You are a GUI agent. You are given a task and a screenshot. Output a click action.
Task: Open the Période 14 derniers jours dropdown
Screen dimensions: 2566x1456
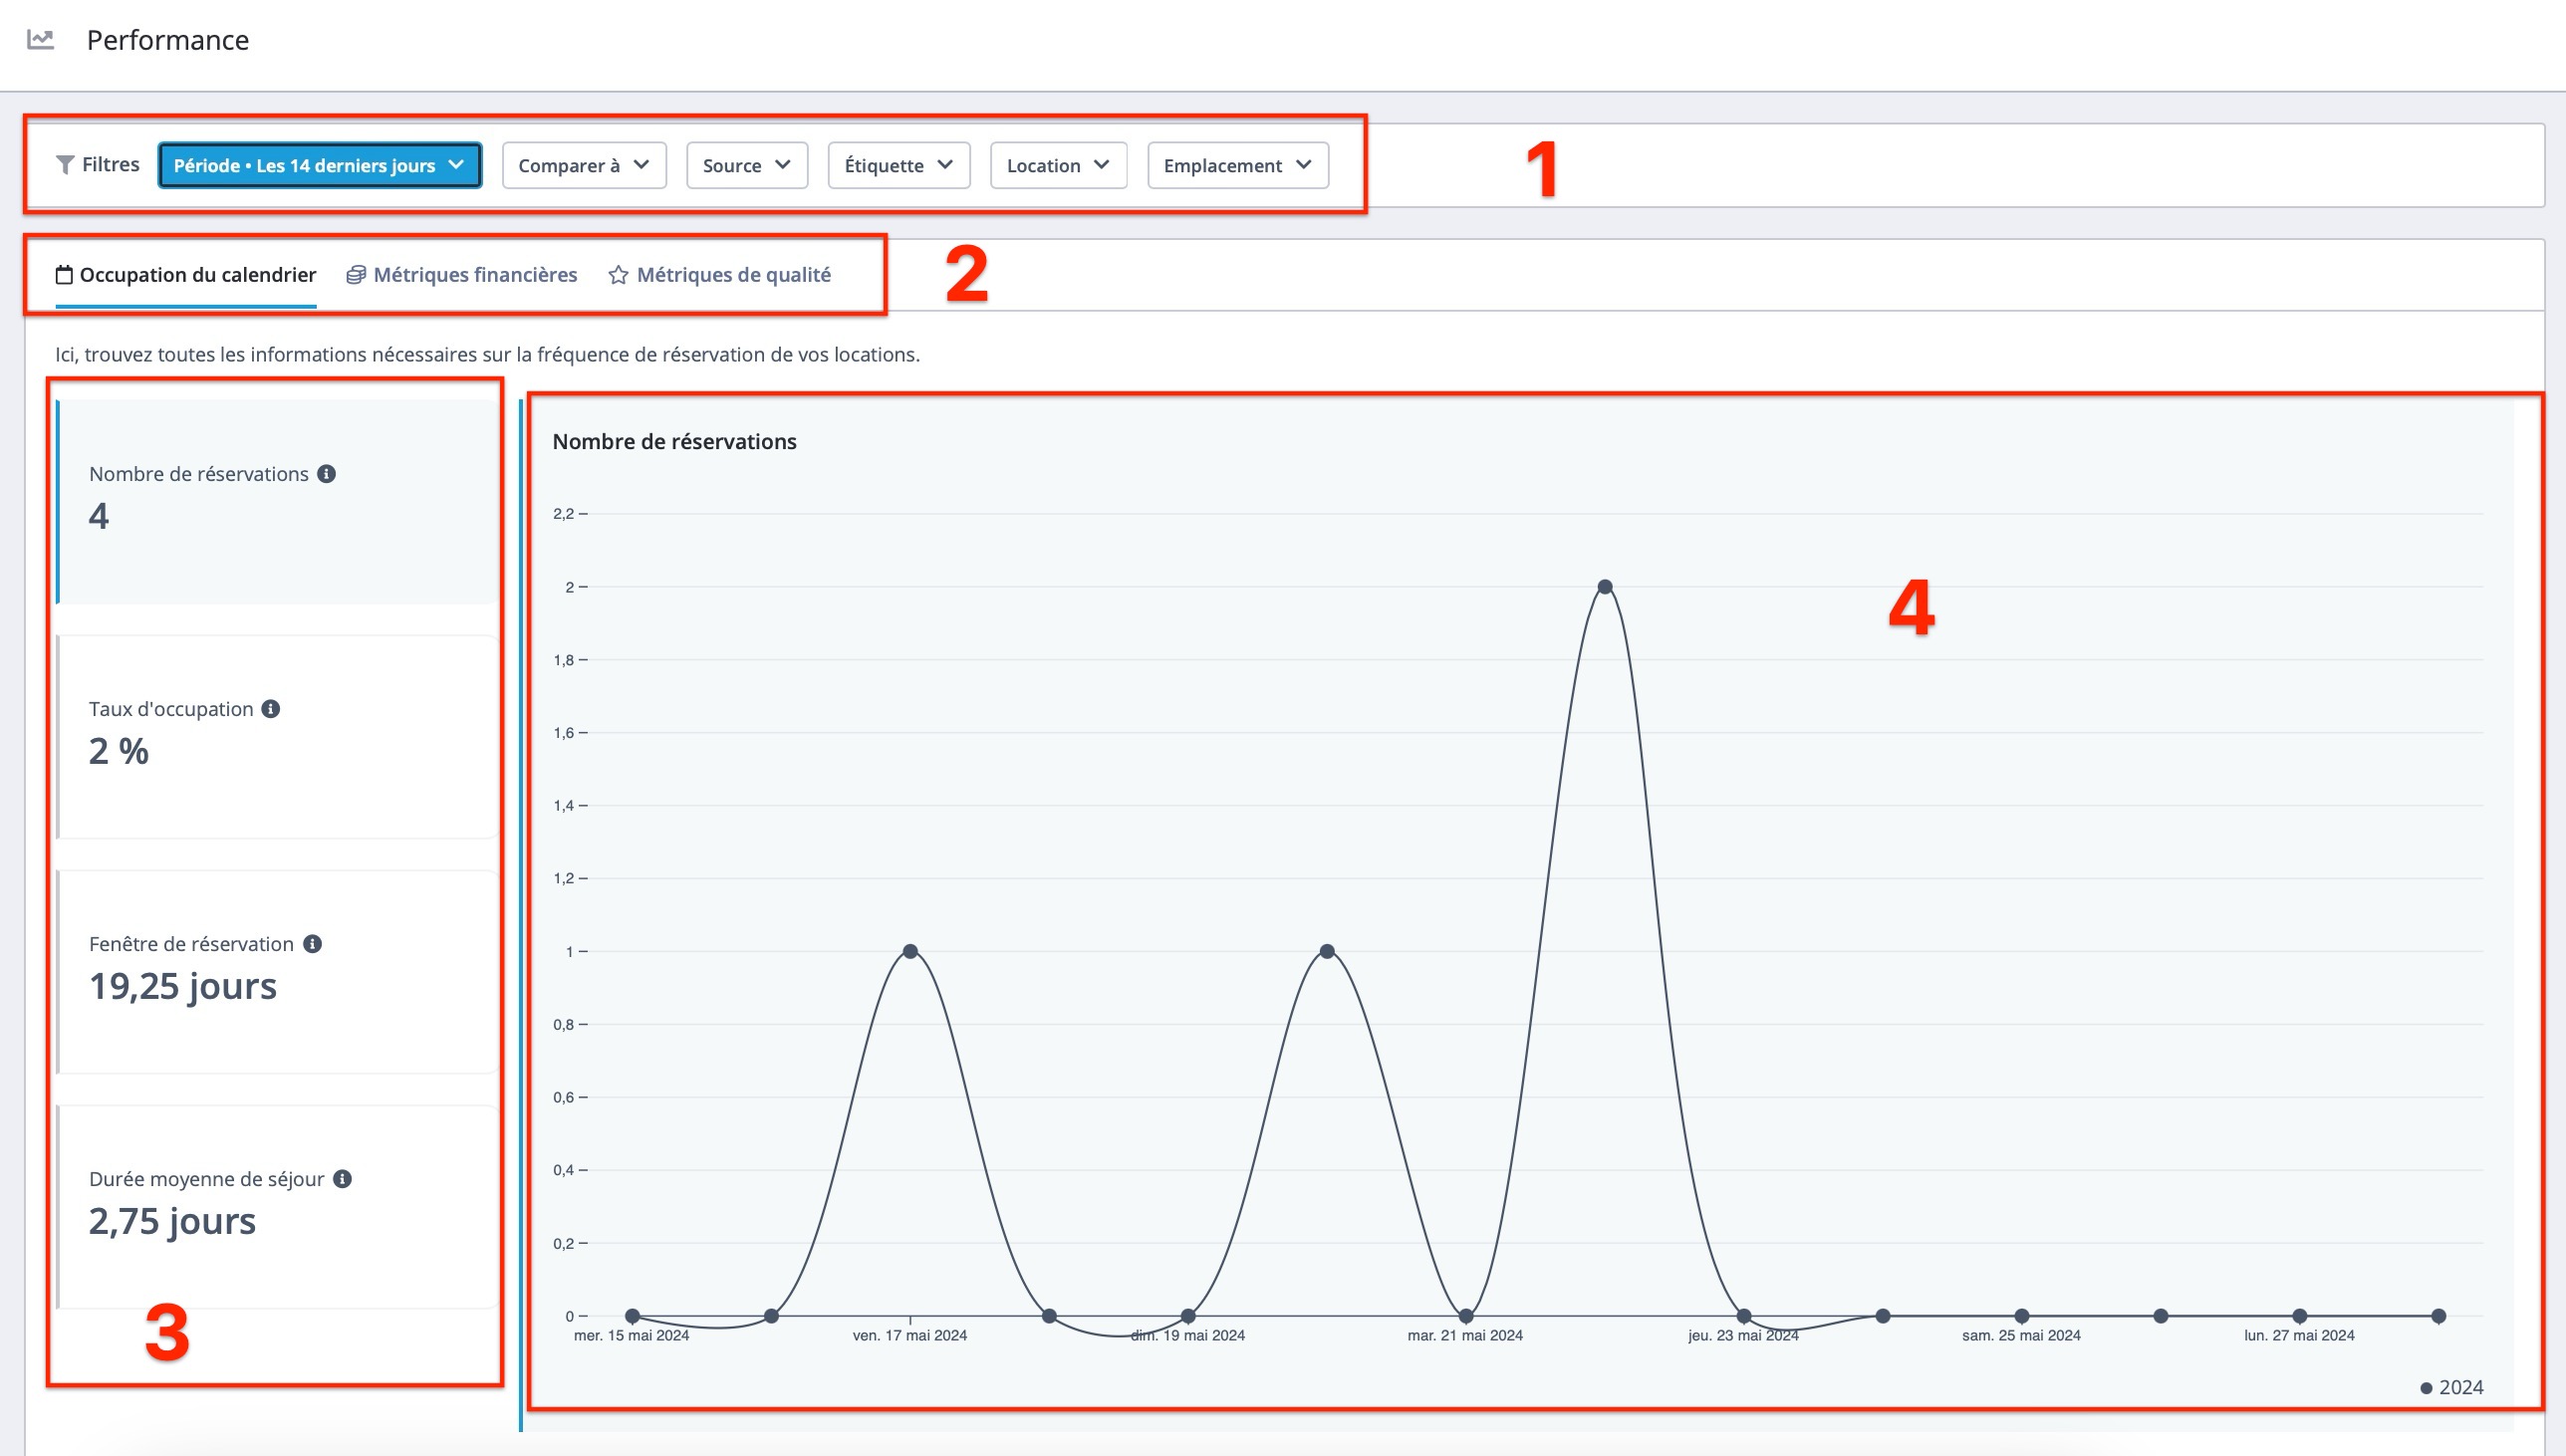319,165
